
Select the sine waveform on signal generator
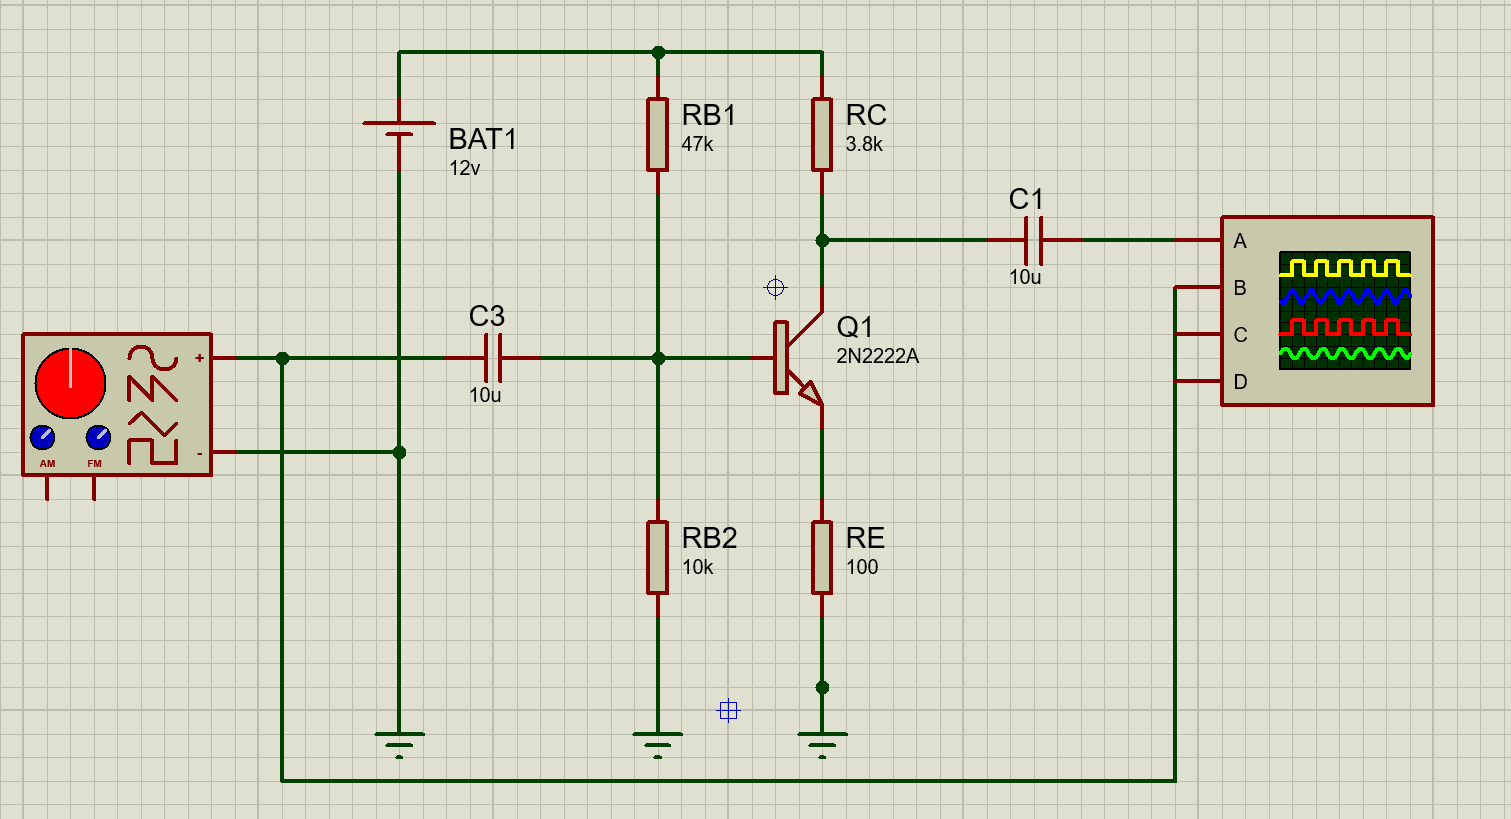(x=152, y=357)
